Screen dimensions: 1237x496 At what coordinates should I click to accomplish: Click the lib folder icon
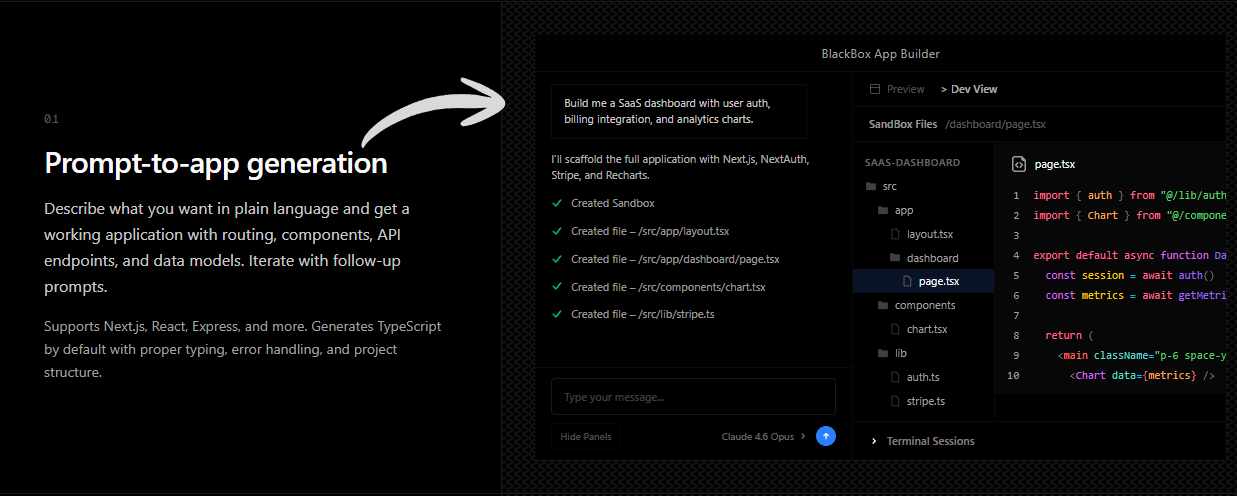[882, 353]
